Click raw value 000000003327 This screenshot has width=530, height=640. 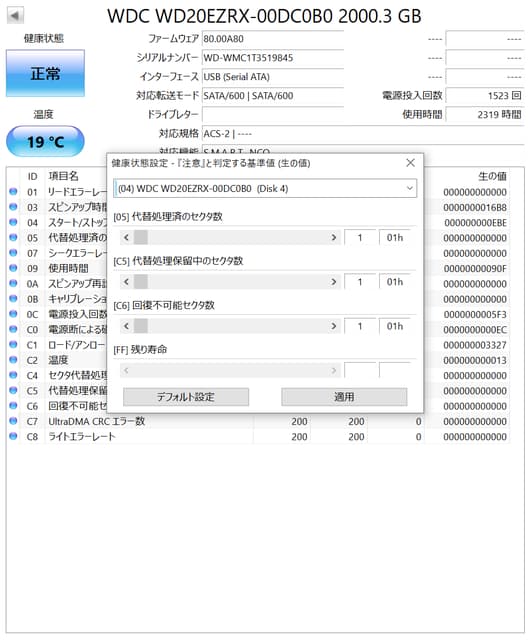[475, 345]
